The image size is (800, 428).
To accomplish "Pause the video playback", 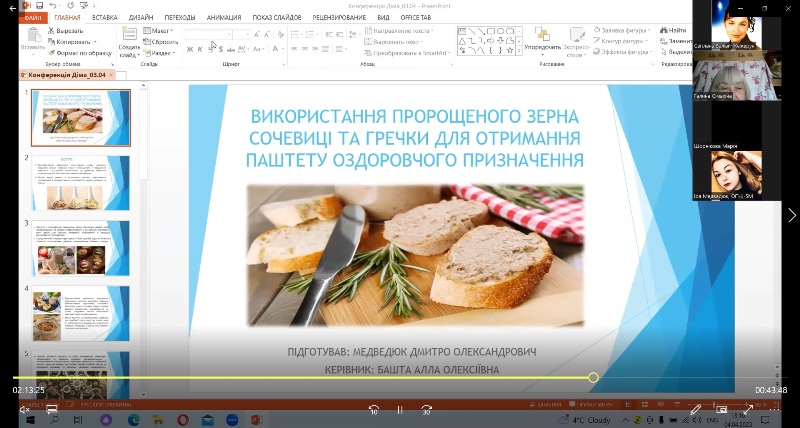I will [x=400, y=410].
